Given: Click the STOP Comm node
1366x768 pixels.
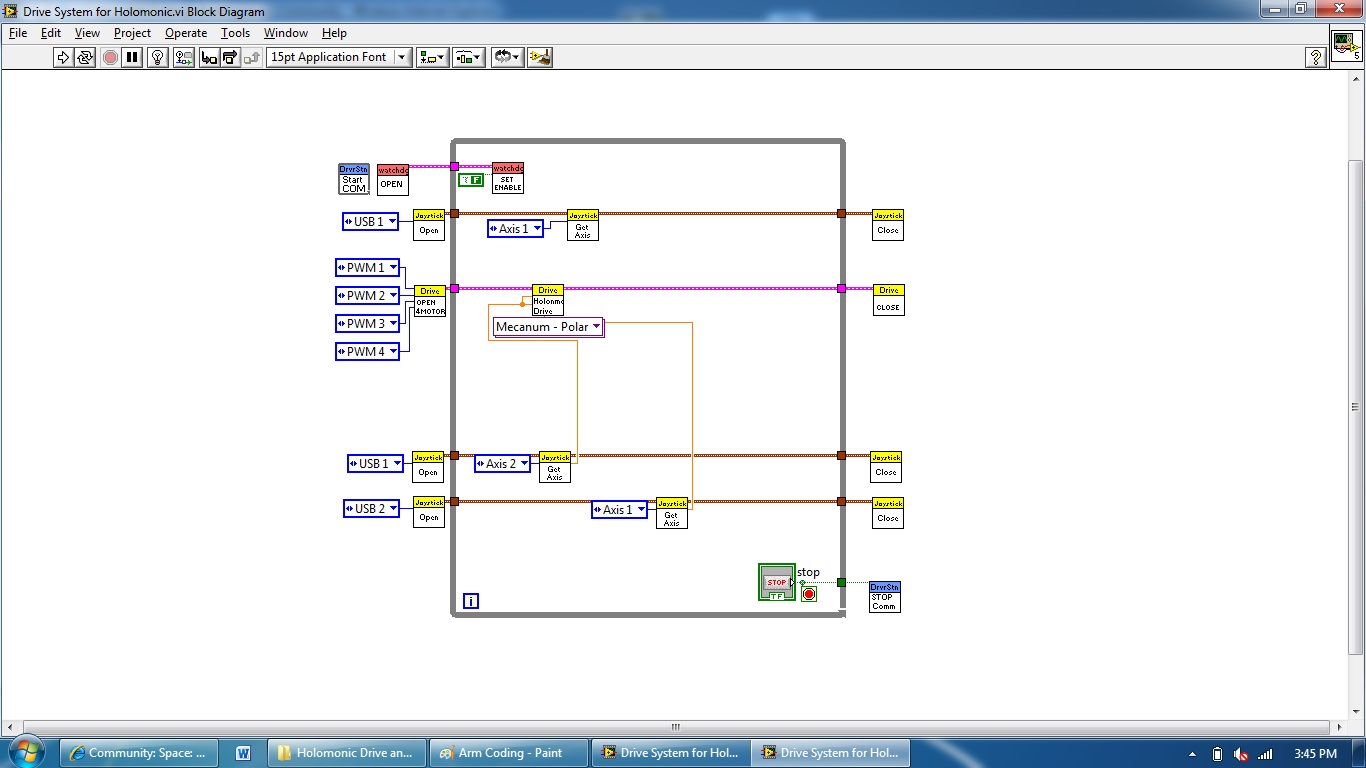Looking at the screenshot, I should (884, 596).
